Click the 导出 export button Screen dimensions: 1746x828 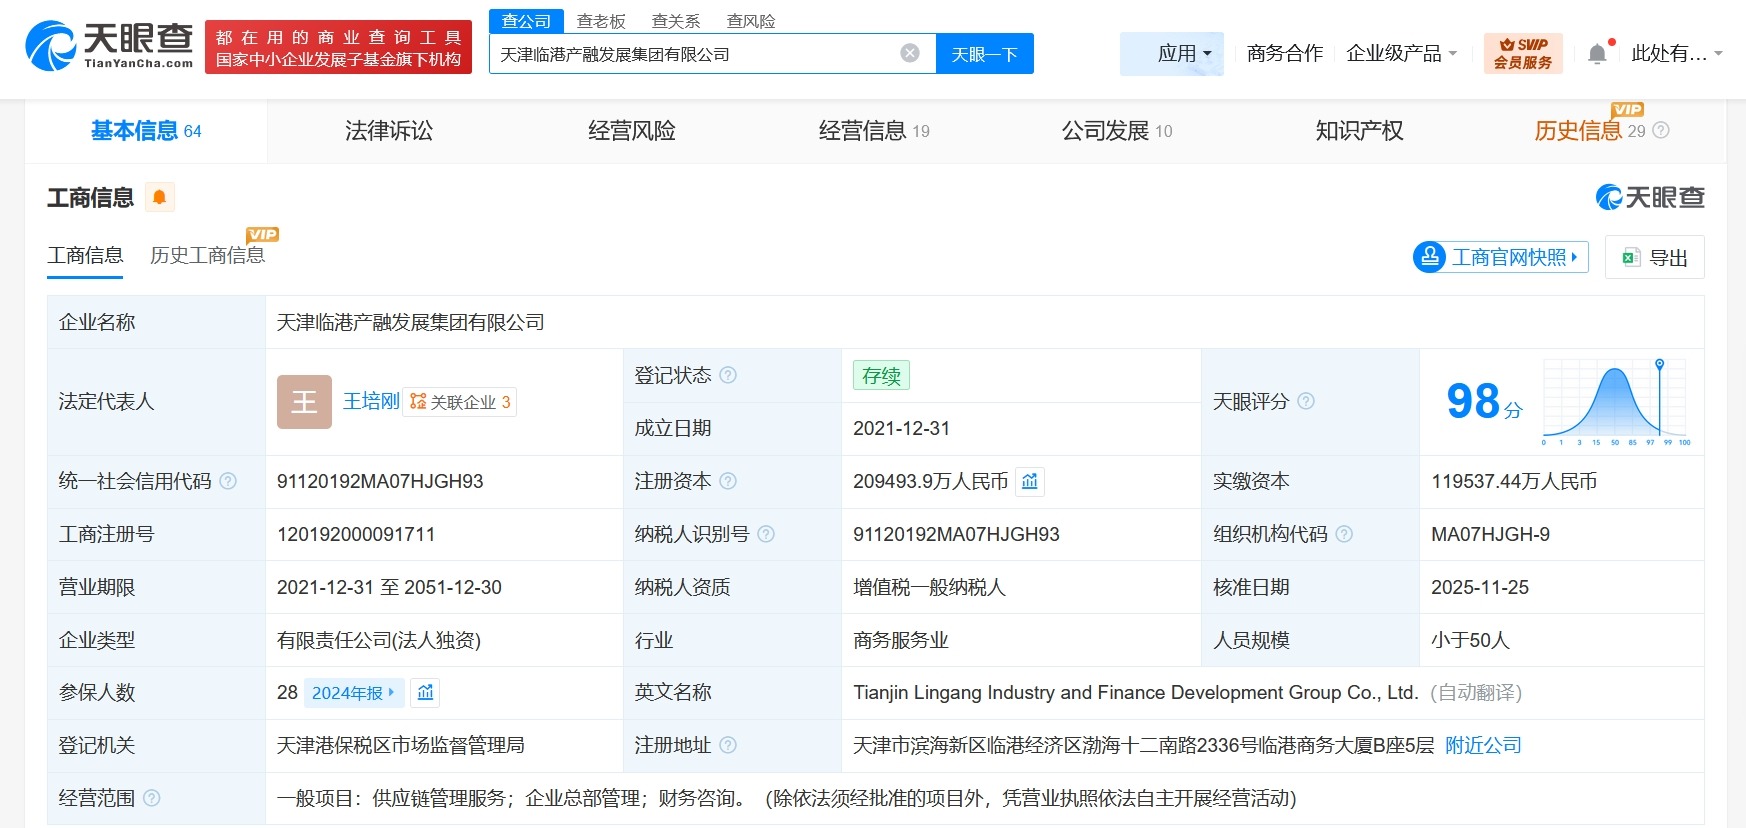click(1655, 257)
